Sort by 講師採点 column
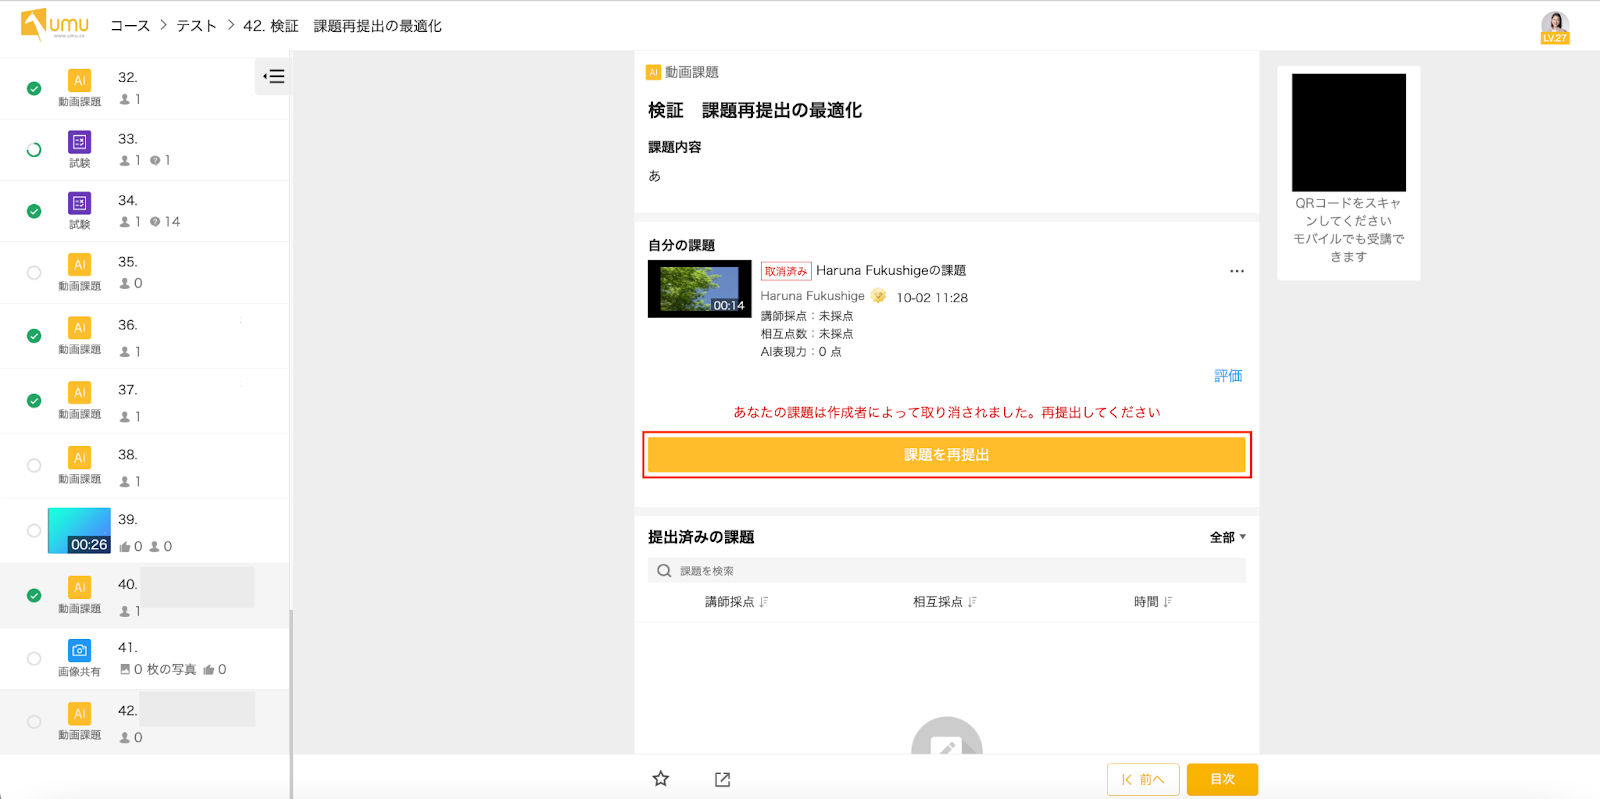Image resolution: width=1600 pixels, height=799 pixels. pyautogui.click(x=737, y=602)
